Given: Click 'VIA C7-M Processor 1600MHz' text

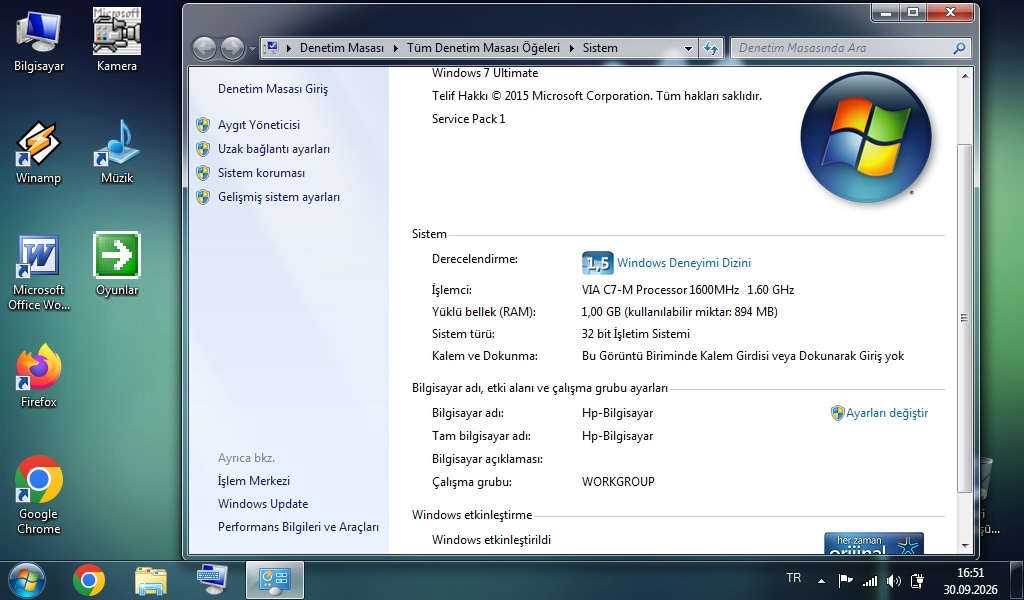Looking at the screenshot, I should 660,290.
